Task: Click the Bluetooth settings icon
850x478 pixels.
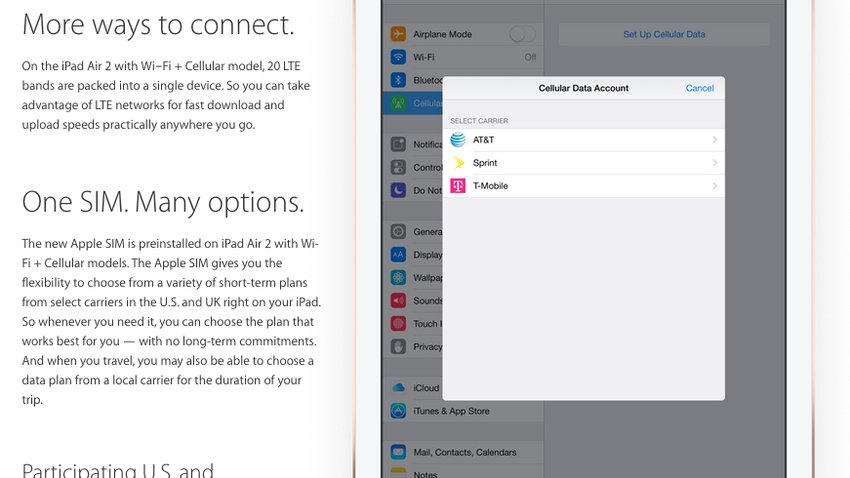Action: pos(398,80)
